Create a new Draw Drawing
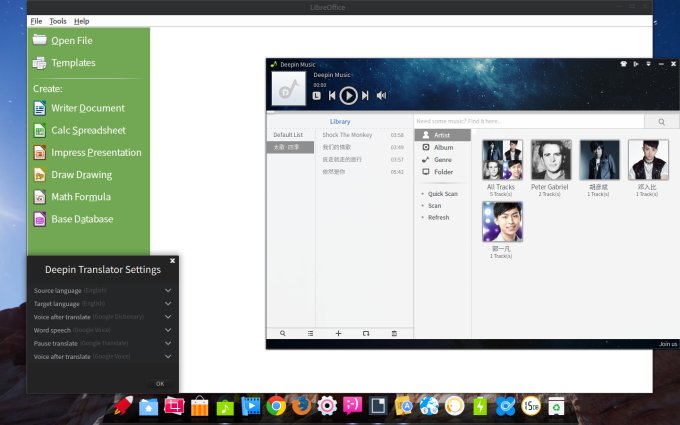 (x=72, y=175)
